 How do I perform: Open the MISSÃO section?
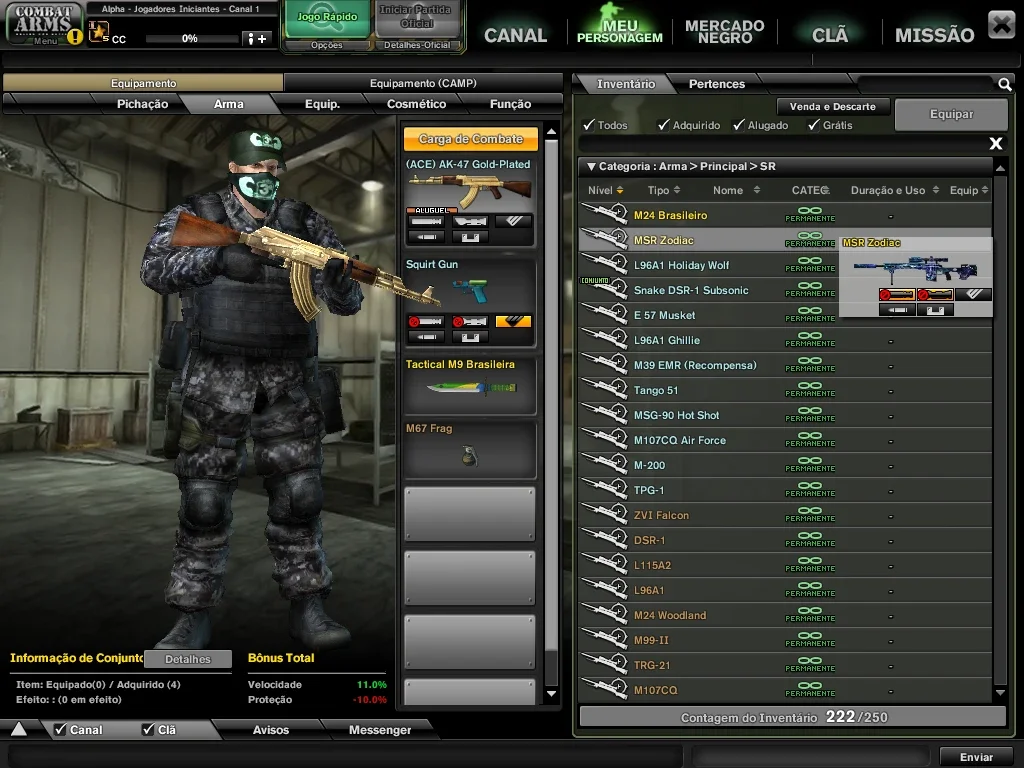point(934,35)
